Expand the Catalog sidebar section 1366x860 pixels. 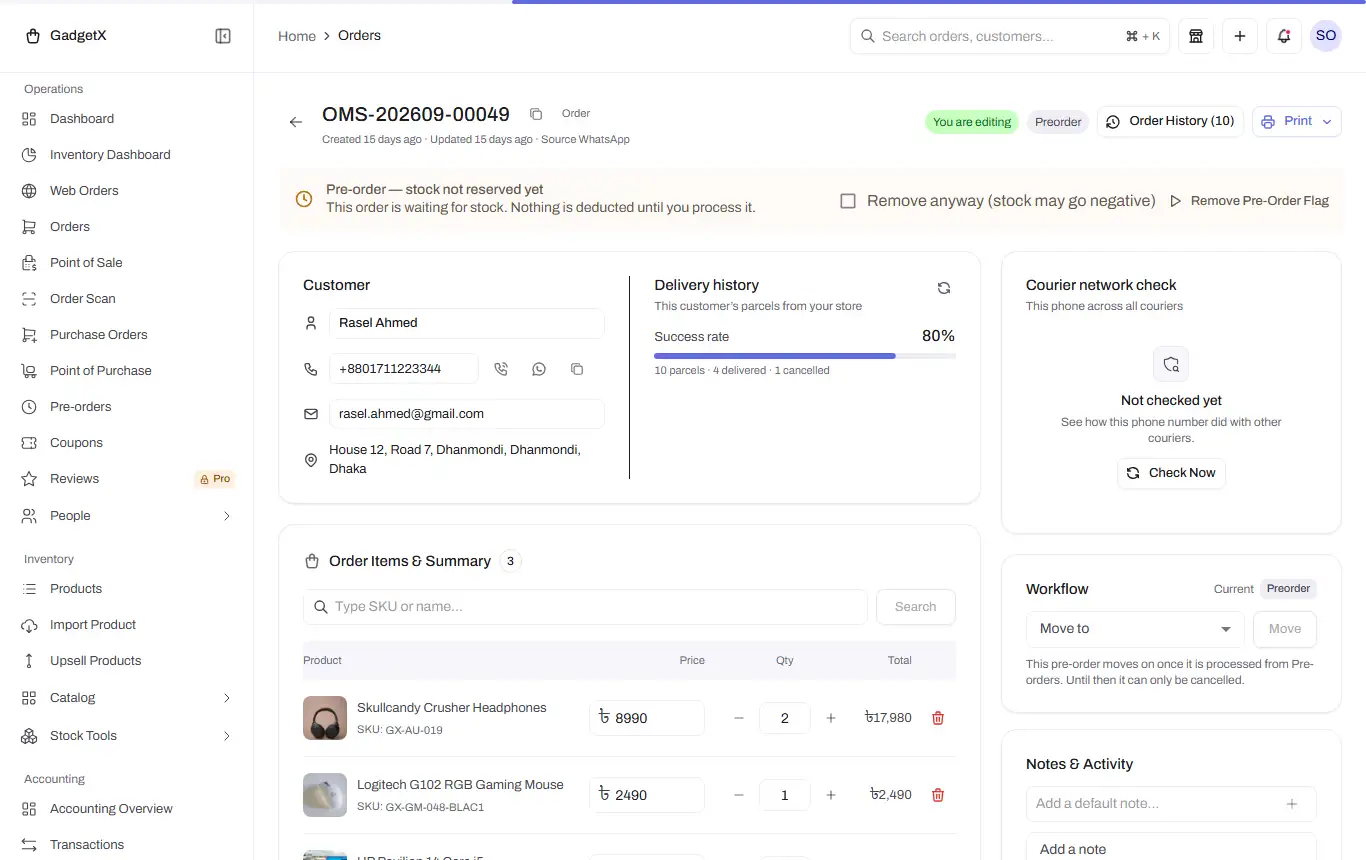tap(128, 698)
